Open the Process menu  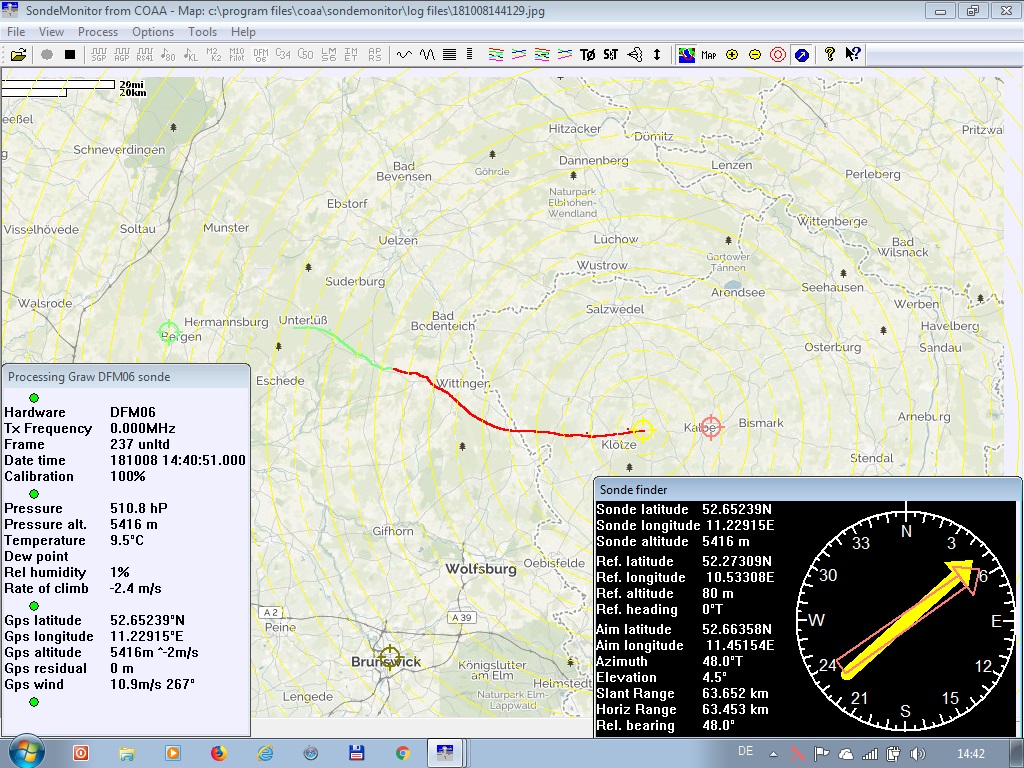click(98, 32)
